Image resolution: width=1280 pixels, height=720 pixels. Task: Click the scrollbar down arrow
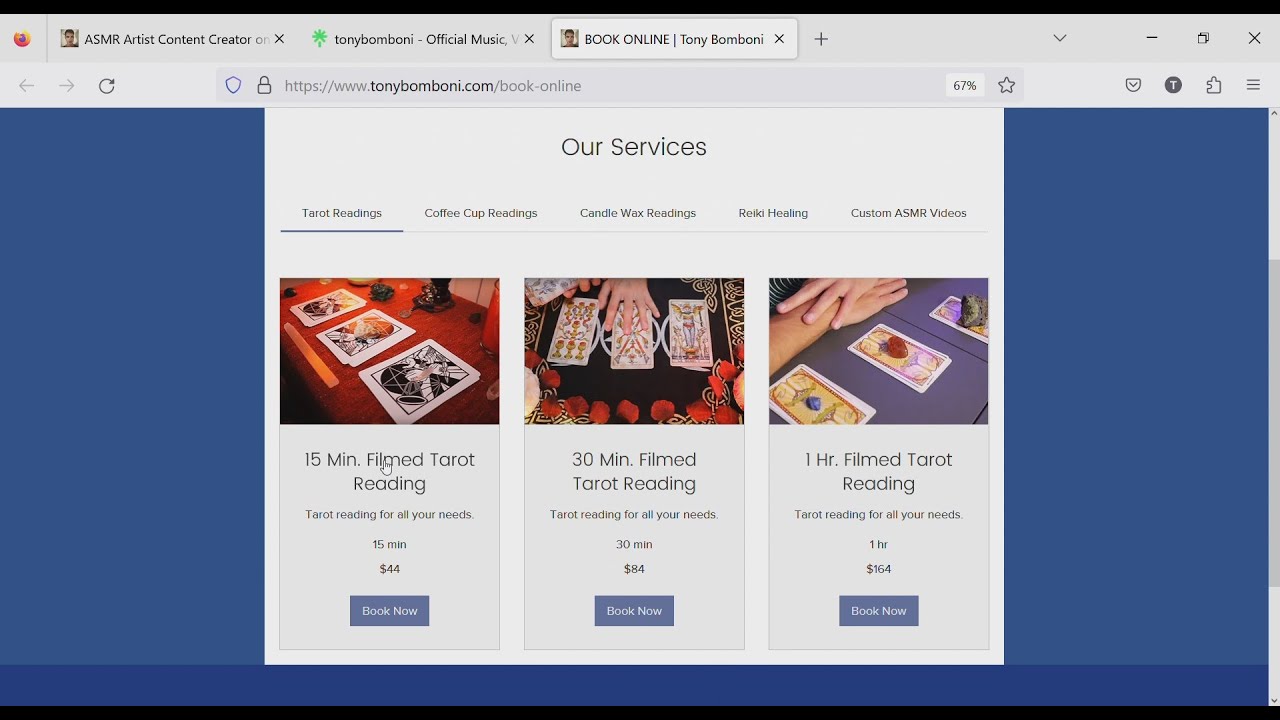point(1274,701)
